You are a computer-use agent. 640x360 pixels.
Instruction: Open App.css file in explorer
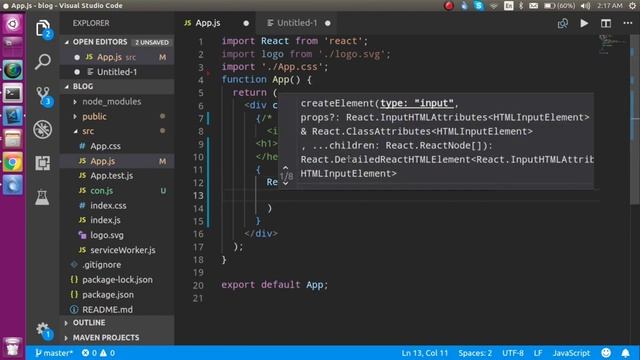(x=117, y=146)
